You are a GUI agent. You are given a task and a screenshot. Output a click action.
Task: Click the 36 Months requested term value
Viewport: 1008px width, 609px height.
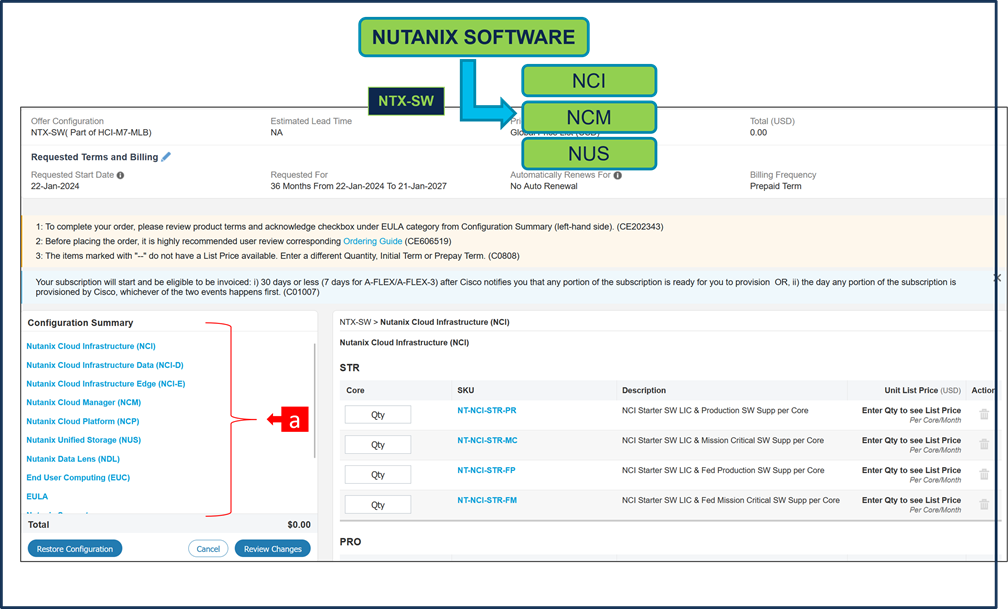point(359,186)
